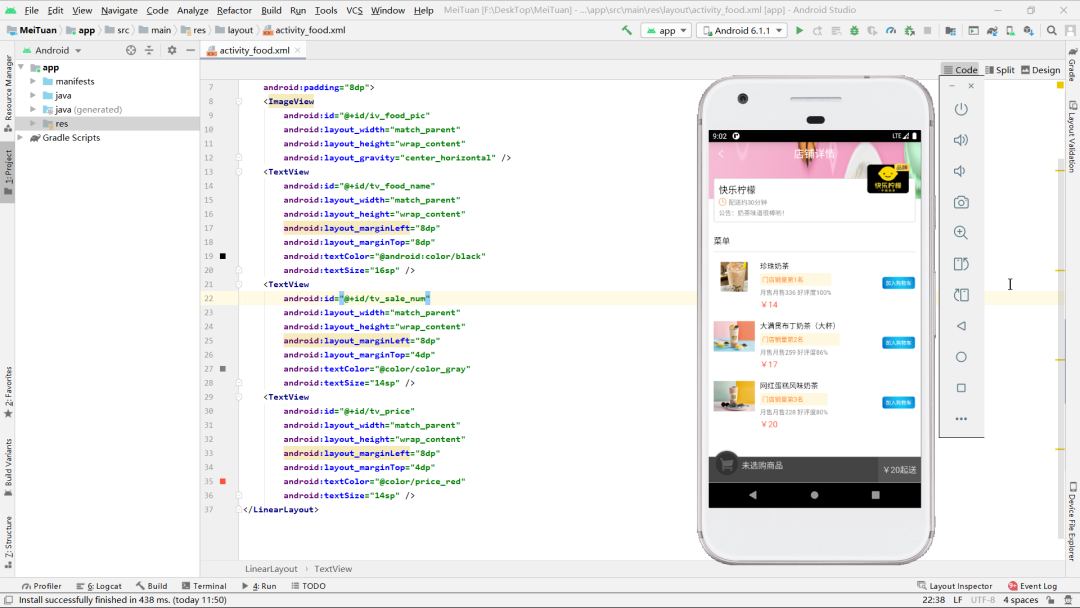Open the app run configuration dropdown
This screenshot has height=608, width=1080.
coord(665,30)
